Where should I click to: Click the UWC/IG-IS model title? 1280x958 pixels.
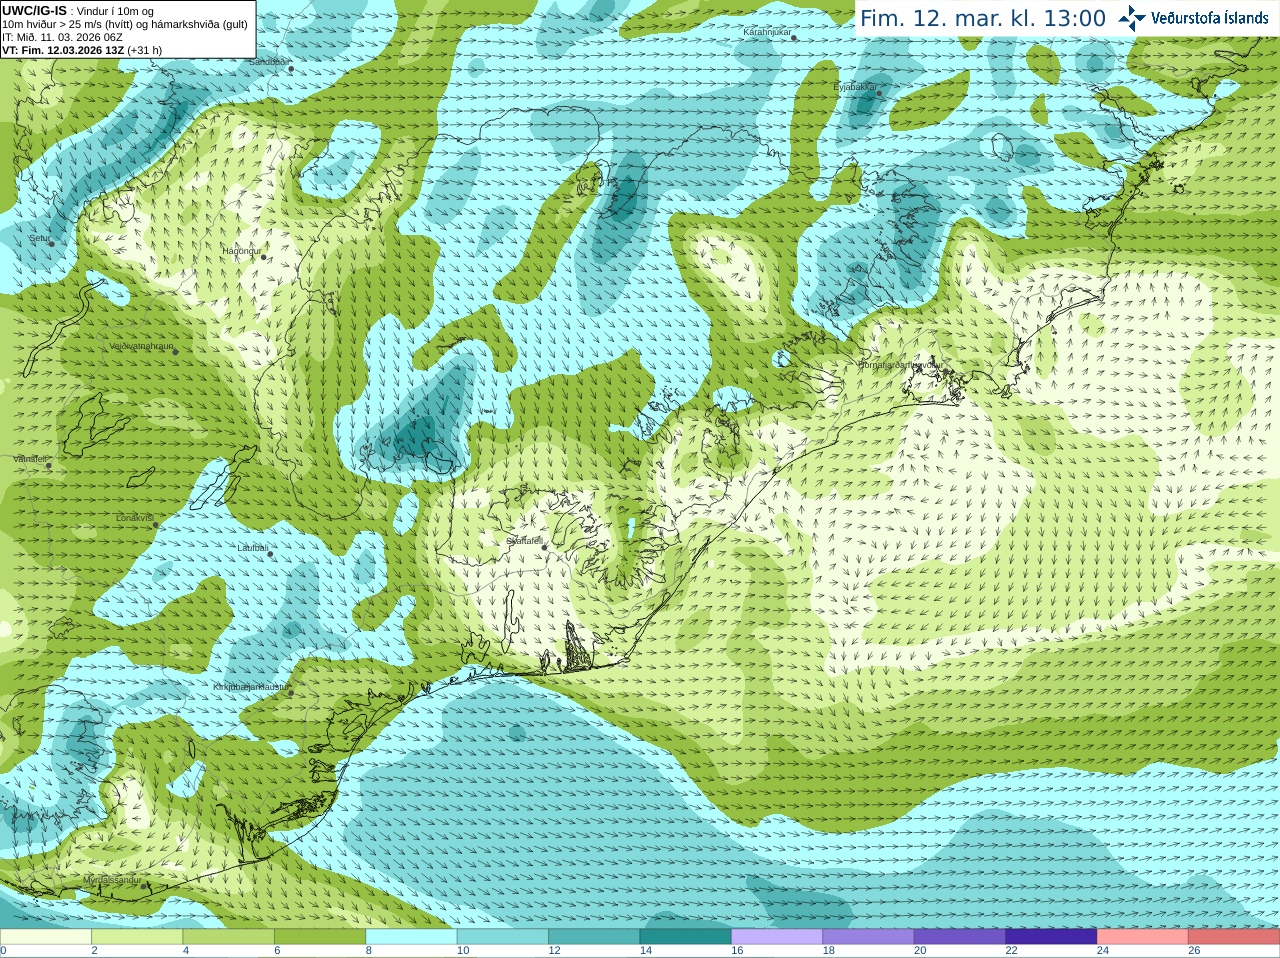point(34,10)
